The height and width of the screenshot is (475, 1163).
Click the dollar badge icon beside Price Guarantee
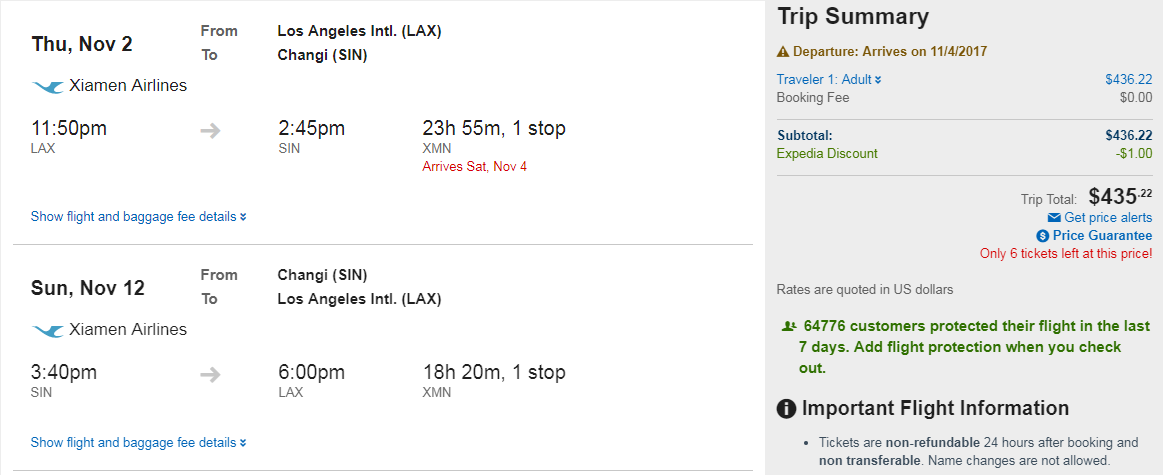1043,236
